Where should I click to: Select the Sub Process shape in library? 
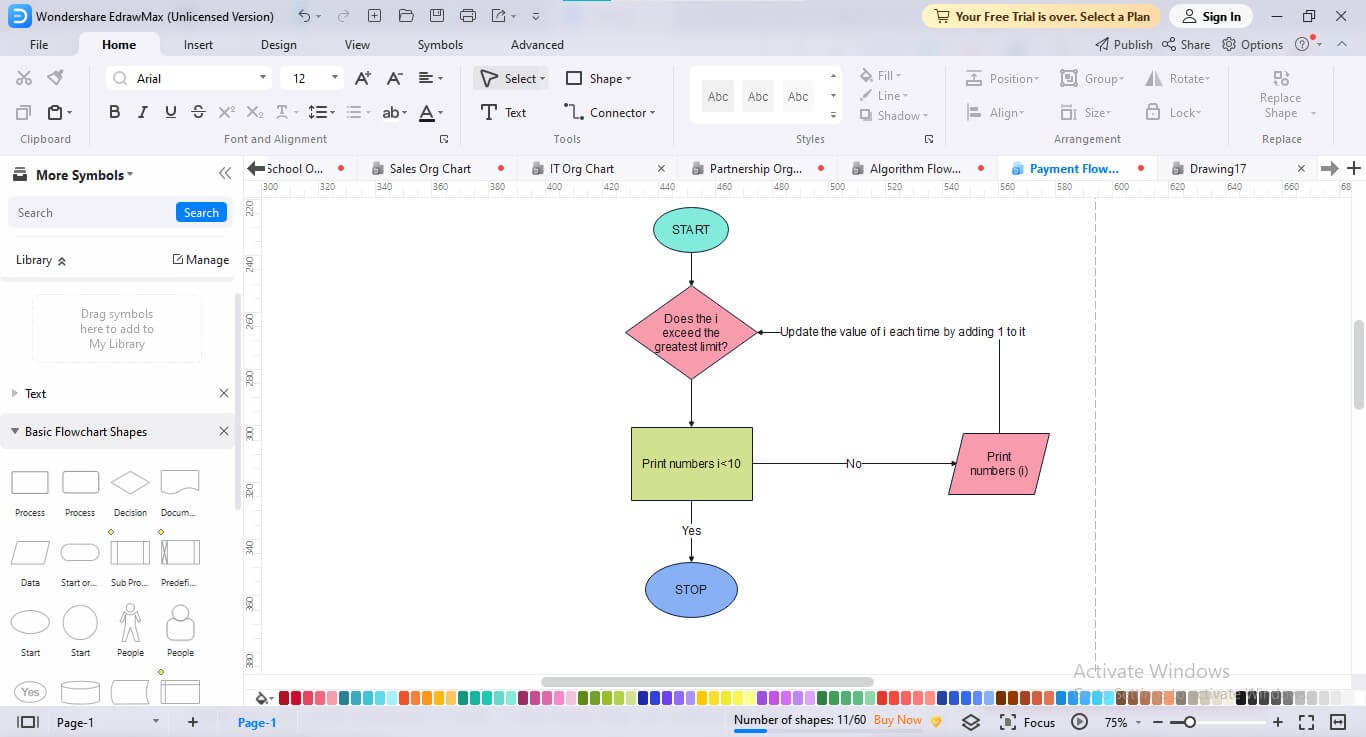coord(130,552)
